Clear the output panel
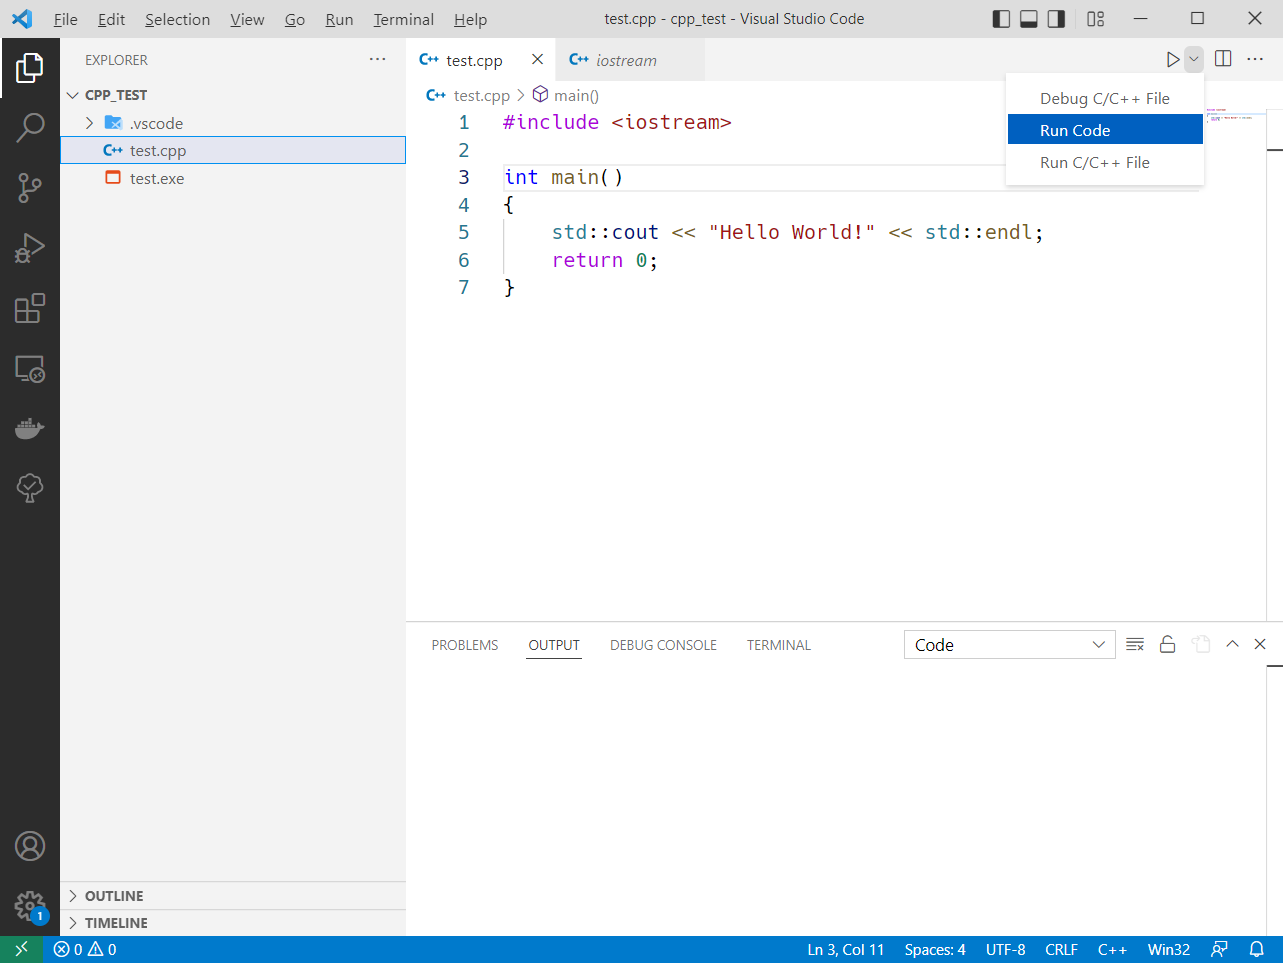Viewport: 1283px width, 963px height. (x=1135, y=645)
